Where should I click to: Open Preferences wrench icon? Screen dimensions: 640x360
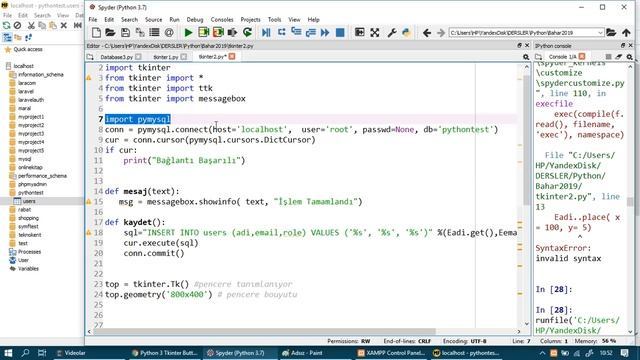[392, 33]
